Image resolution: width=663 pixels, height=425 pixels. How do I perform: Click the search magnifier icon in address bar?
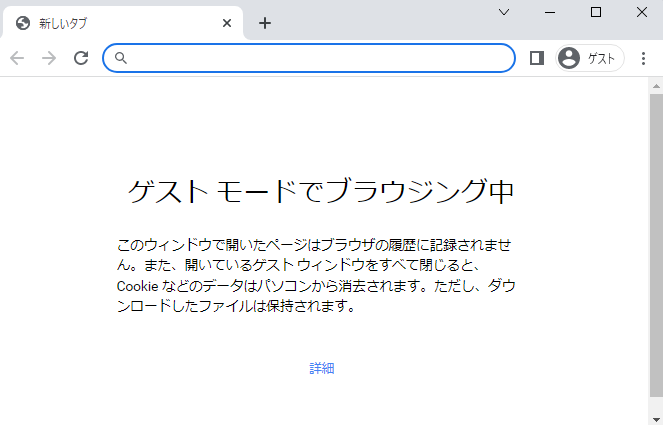pyautogui.click(x=121, y=58)
